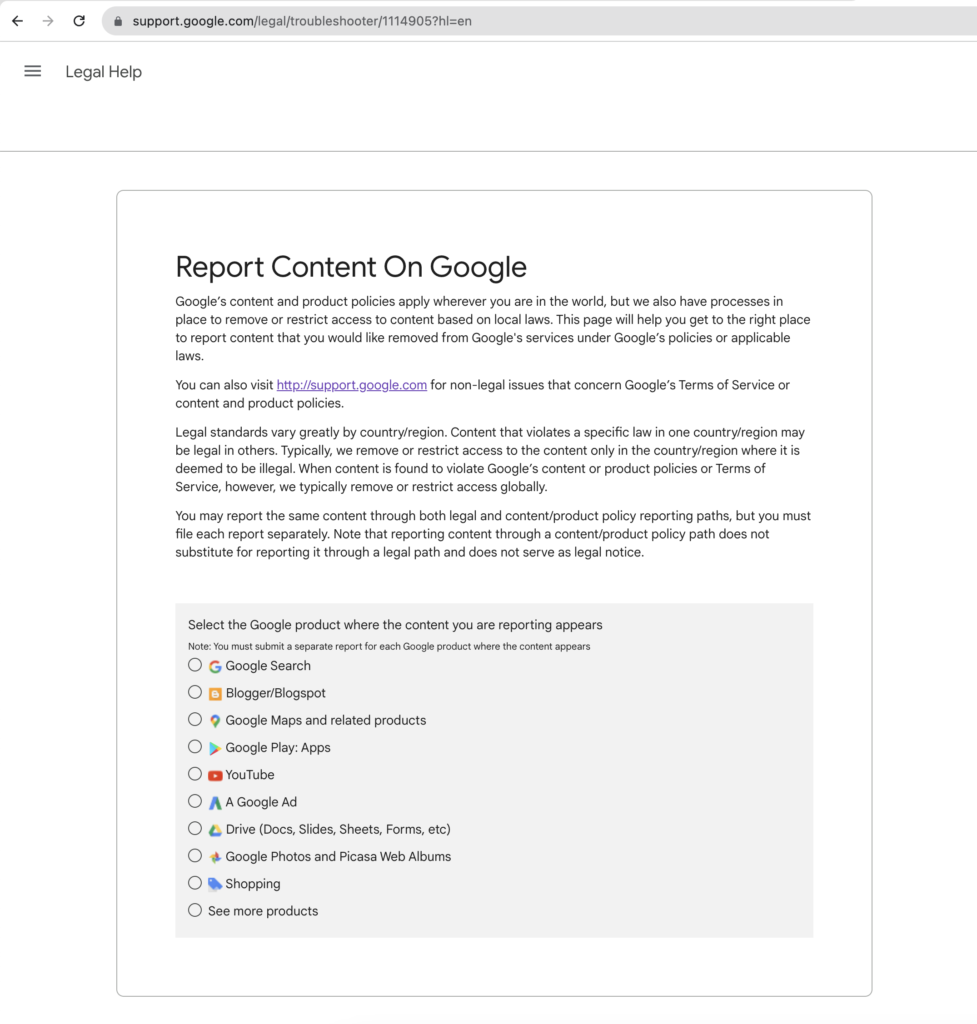The image size is (977, 1024).
Task: Click the browser forward arrow
Action: [x=48, y=21]
